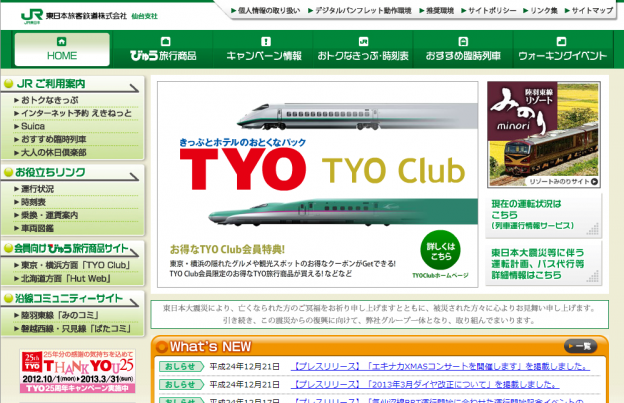Viewport: 624px width, 403px height.
Task: Click the house icon above HOME
Action: 62,41
